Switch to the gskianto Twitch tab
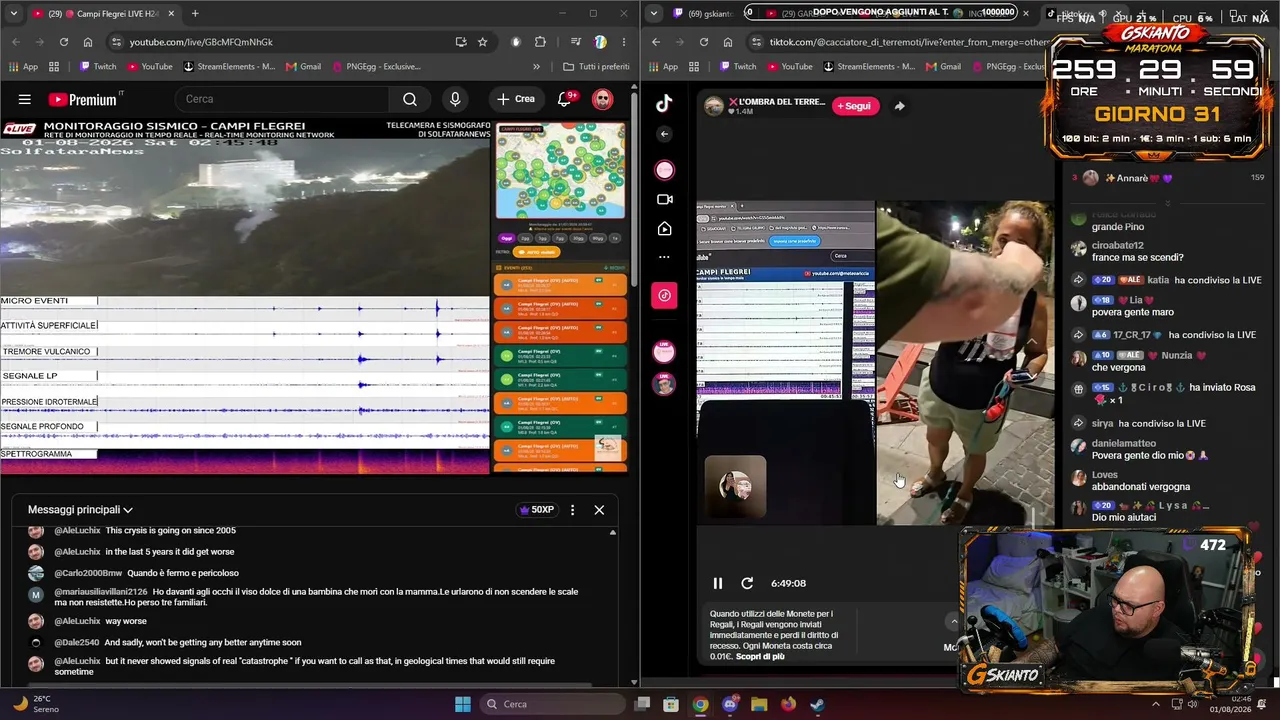Image resolution: width=1280 pixels, height=720 pixels. click(x=704, y=14)
